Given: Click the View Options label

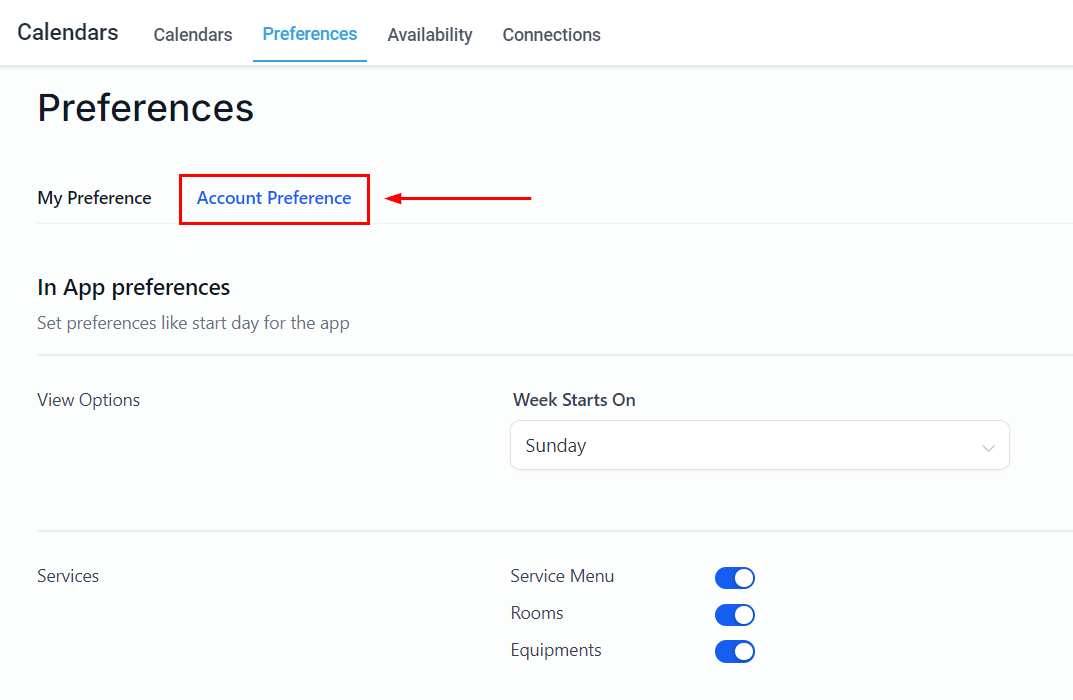Looking at the screenshot, I should click(x=89, y=400).
